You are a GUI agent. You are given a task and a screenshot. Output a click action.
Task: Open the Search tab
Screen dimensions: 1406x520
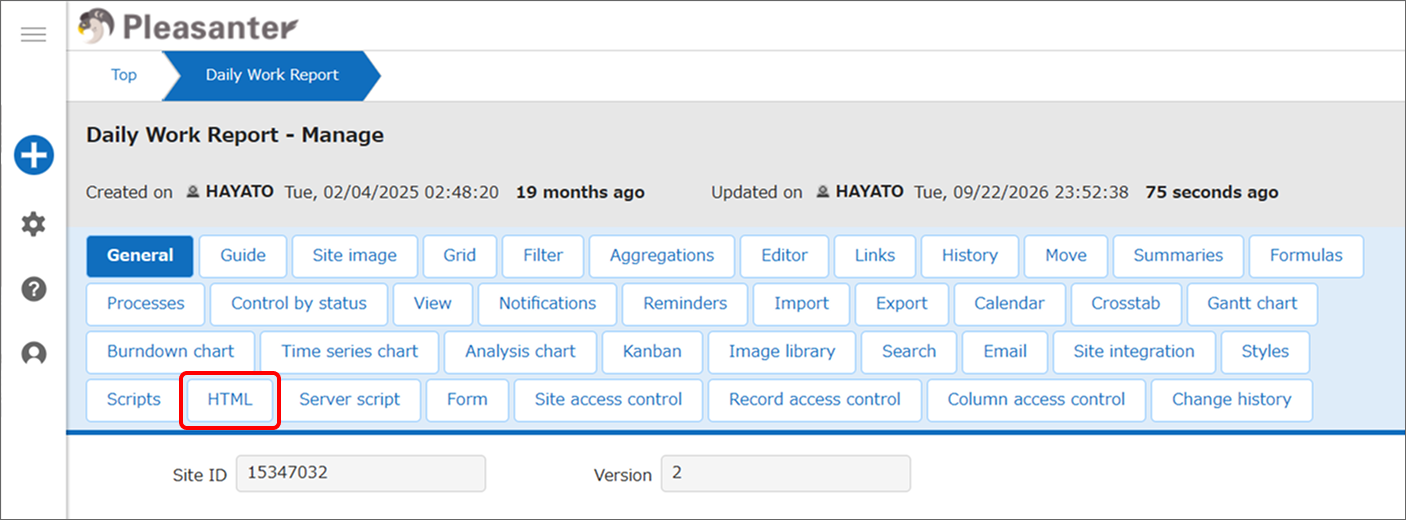pyautogui.click(x=909, y=352)
